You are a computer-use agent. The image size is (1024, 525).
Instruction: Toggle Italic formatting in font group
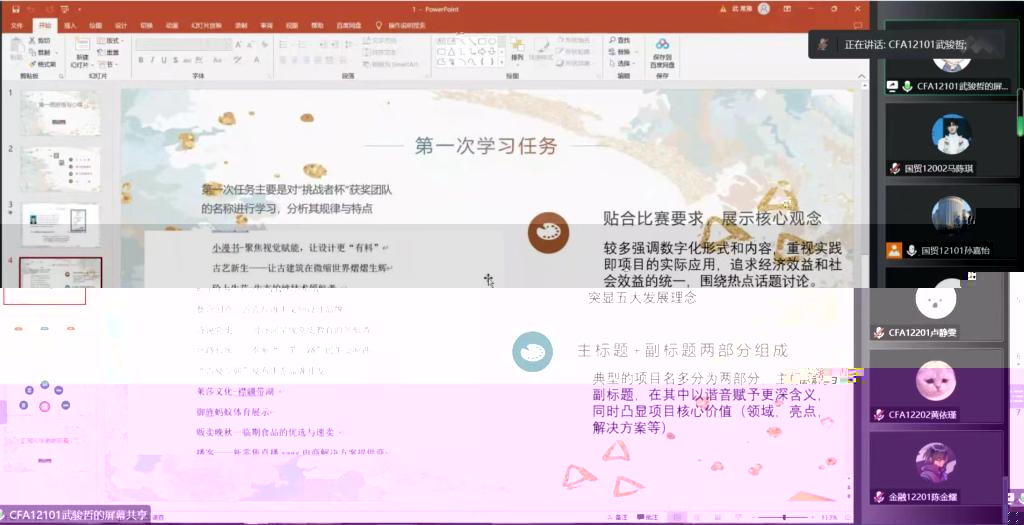(x=152, y=60)
